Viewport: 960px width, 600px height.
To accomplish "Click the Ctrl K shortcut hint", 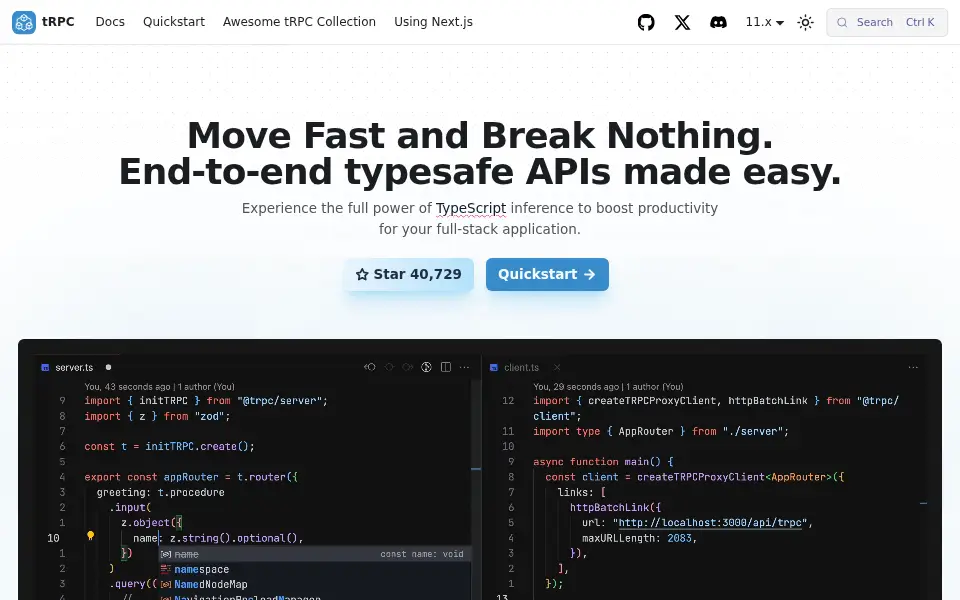I will point(920,23).
